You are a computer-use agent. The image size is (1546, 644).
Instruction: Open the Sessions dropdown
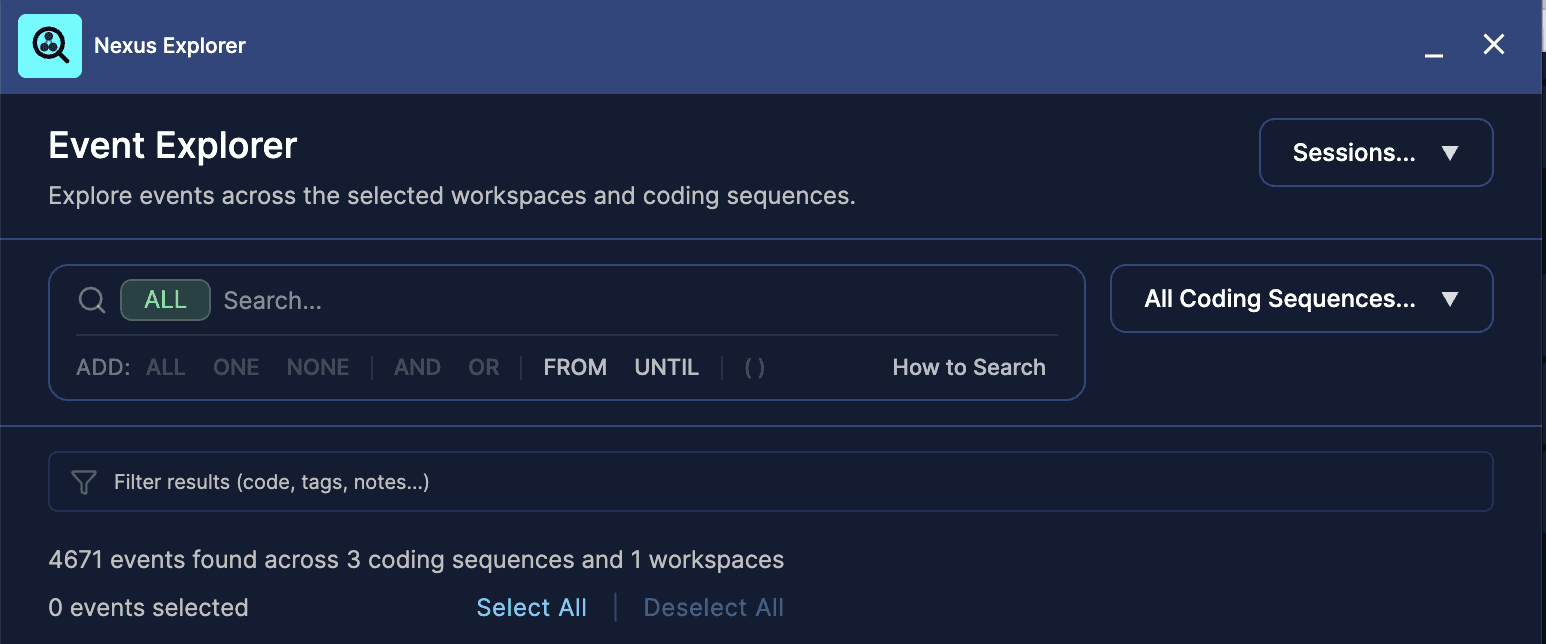tap(1376, 153)
